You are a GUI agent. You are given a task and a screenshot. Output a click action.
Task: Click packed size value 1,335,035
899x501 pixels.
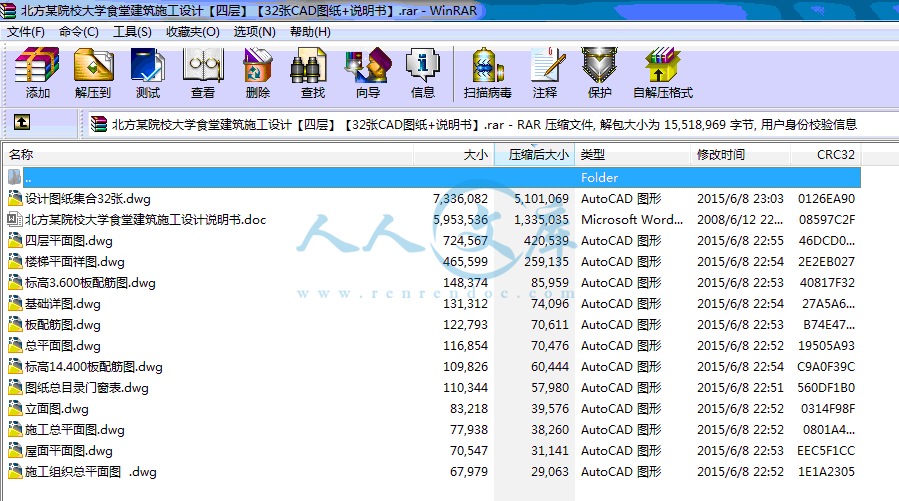click(541, 220)
